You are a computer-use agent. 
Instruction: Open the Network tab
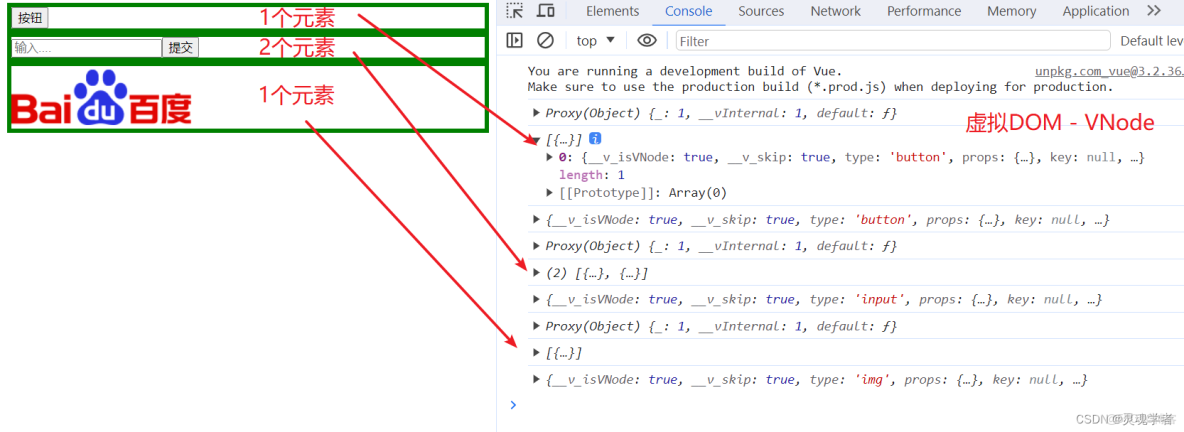[835, 11]
